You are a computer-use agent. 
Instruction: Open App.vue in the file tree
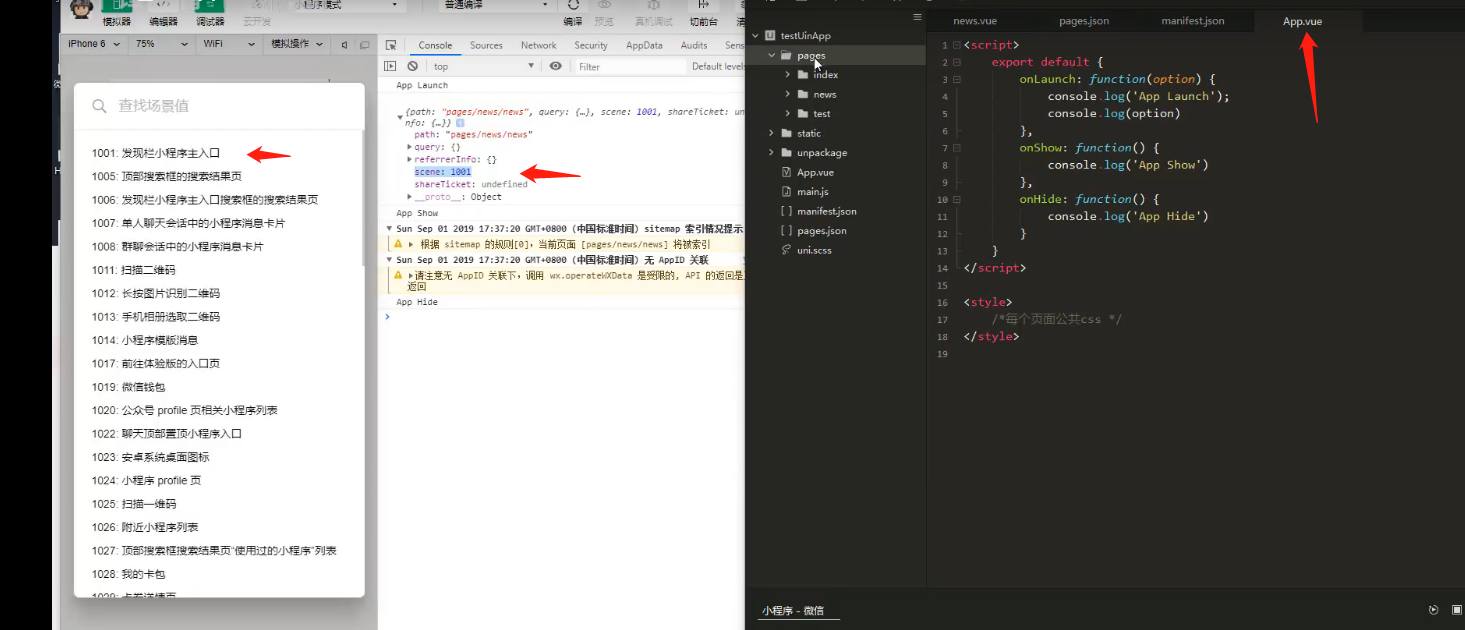click(815, 172)
